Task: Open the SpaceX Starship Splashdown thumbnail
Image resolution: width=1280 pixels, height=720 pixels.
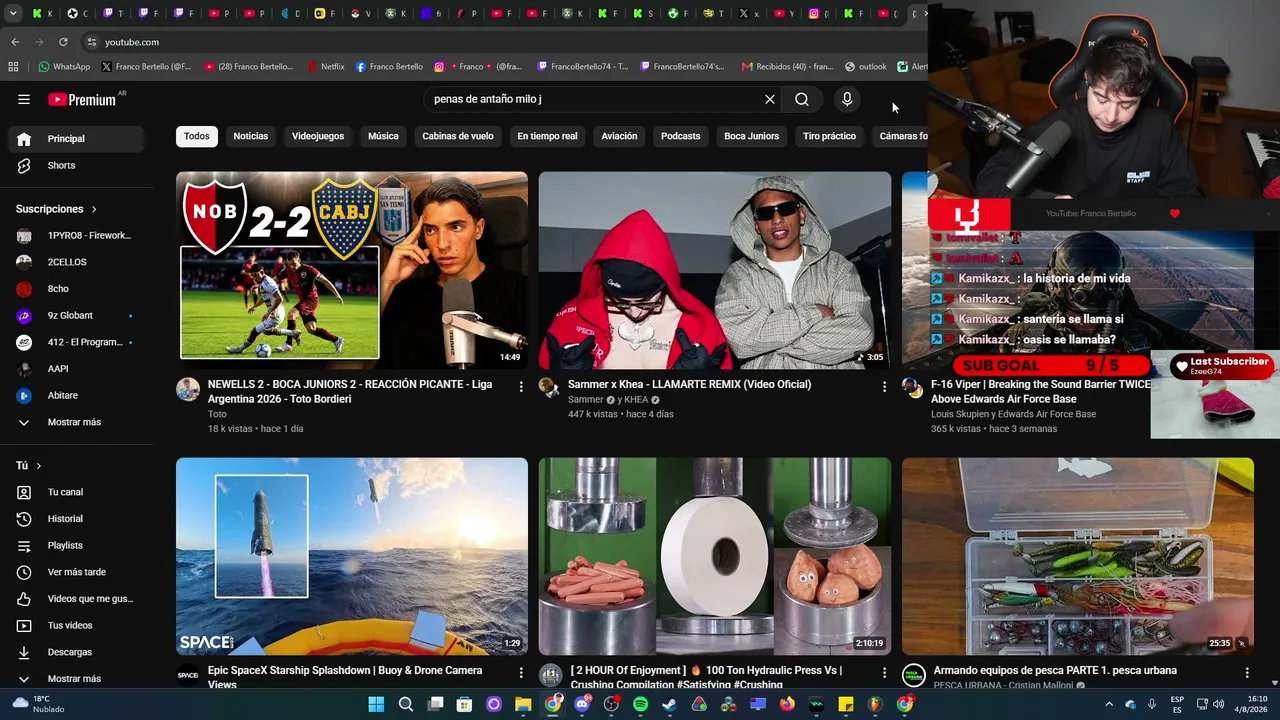Action: [x=352, y=557]
